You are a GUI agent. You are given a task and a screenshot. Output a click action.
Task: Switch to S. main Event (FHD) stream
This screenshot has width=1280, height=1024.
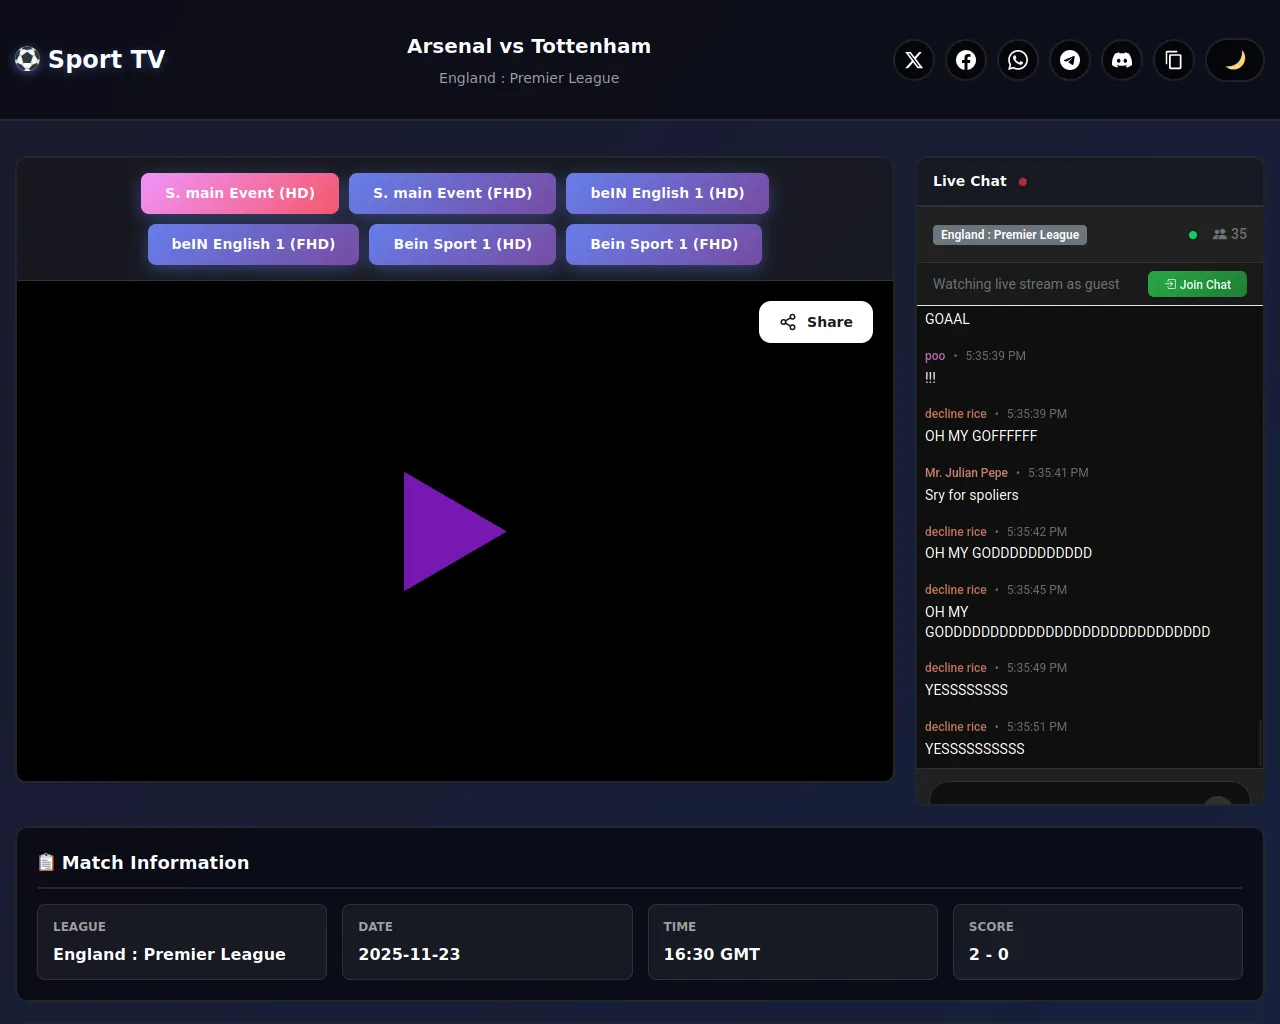click(x=452, y=193)
